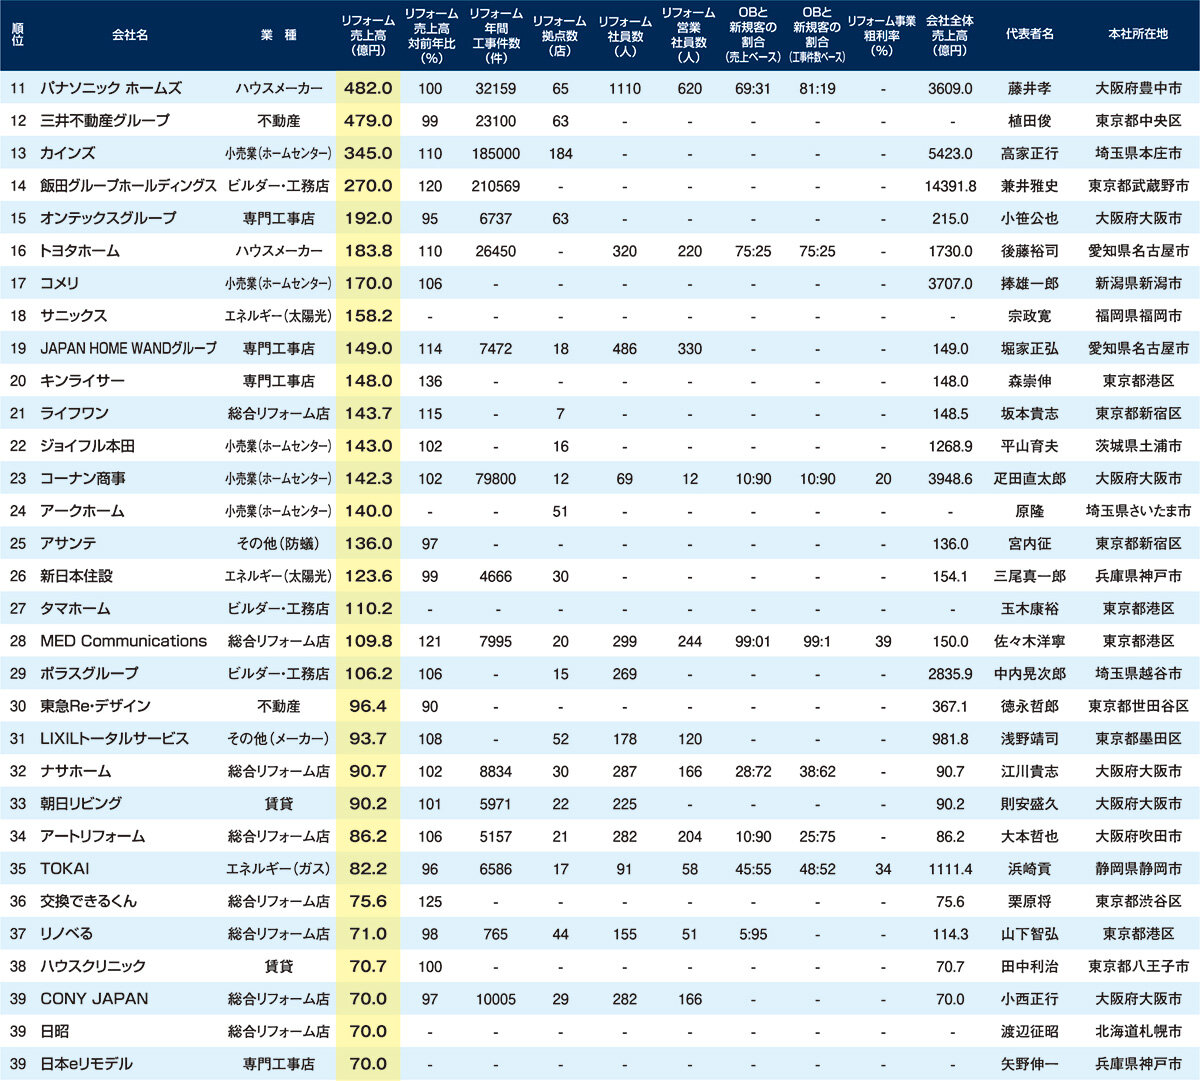Select the リフォーム売上高(億円) column header

coord(368,35)
